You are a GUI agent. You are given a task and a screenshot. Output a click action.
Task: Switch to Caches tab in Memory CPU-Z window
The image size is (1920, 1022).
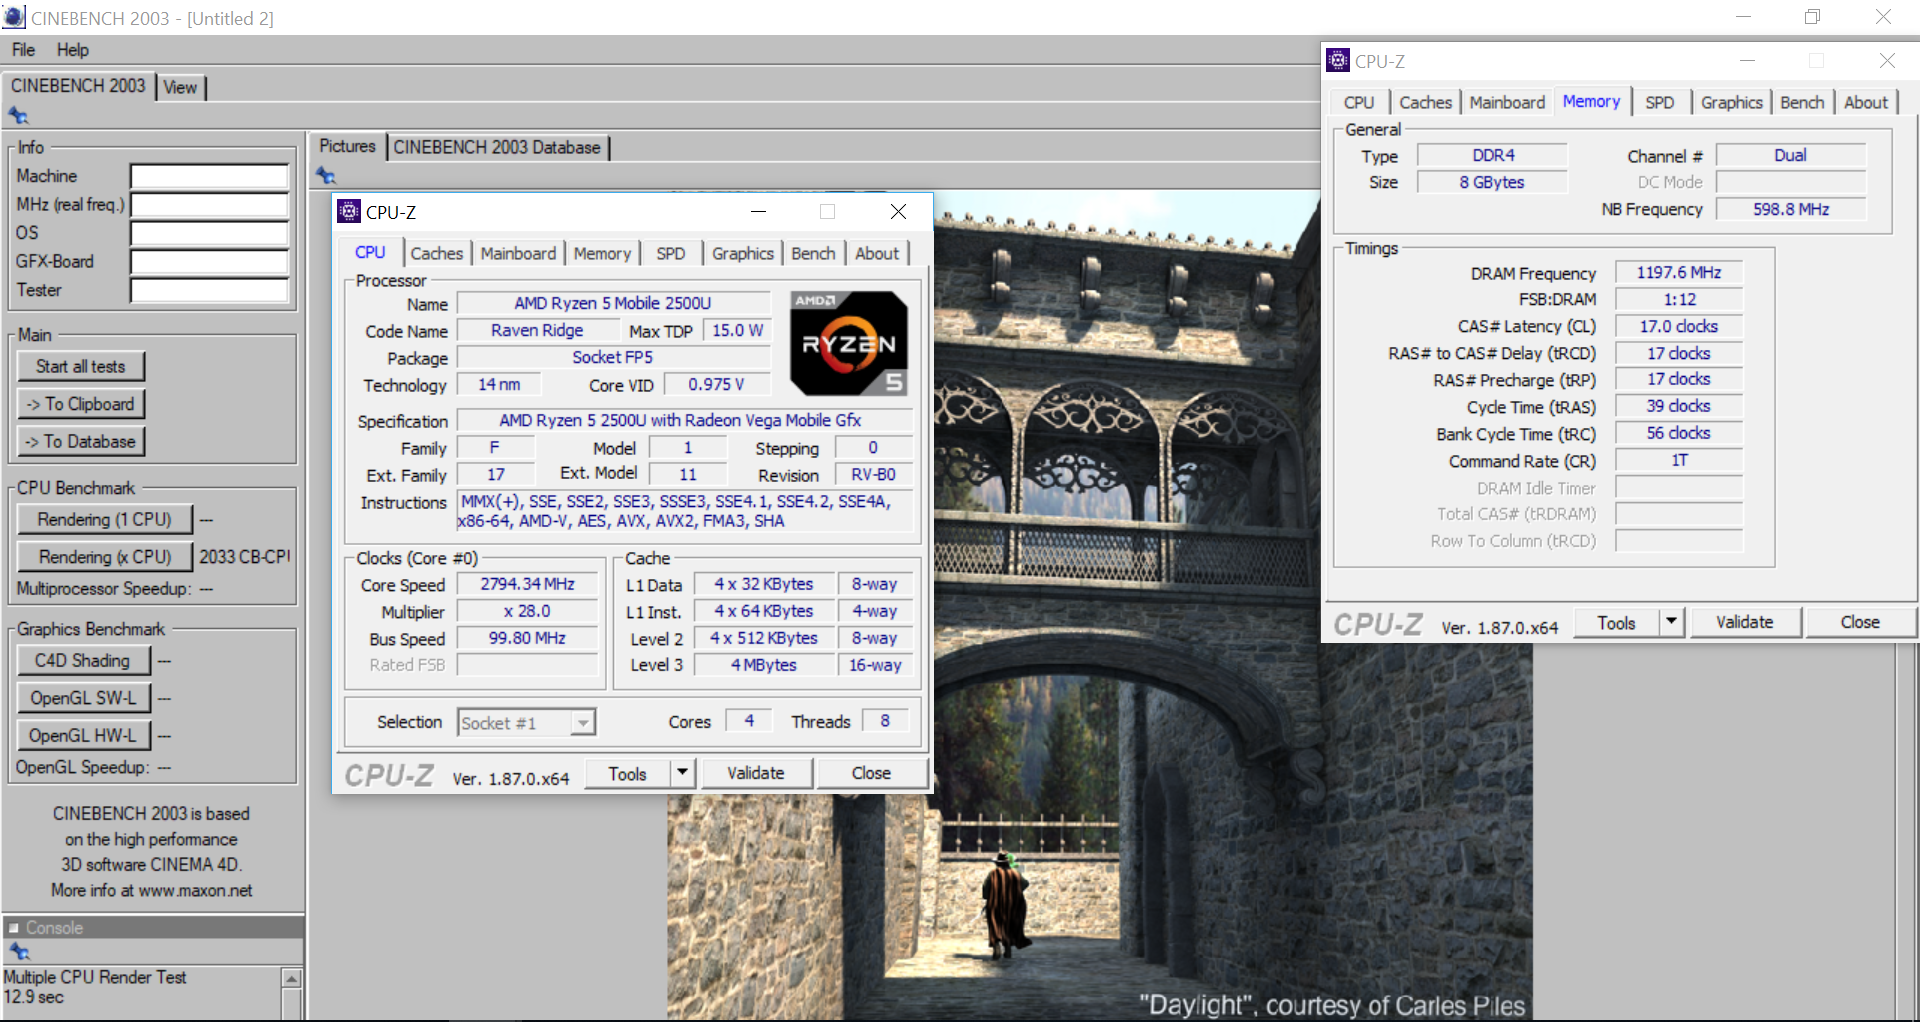tap(1426, 102)
